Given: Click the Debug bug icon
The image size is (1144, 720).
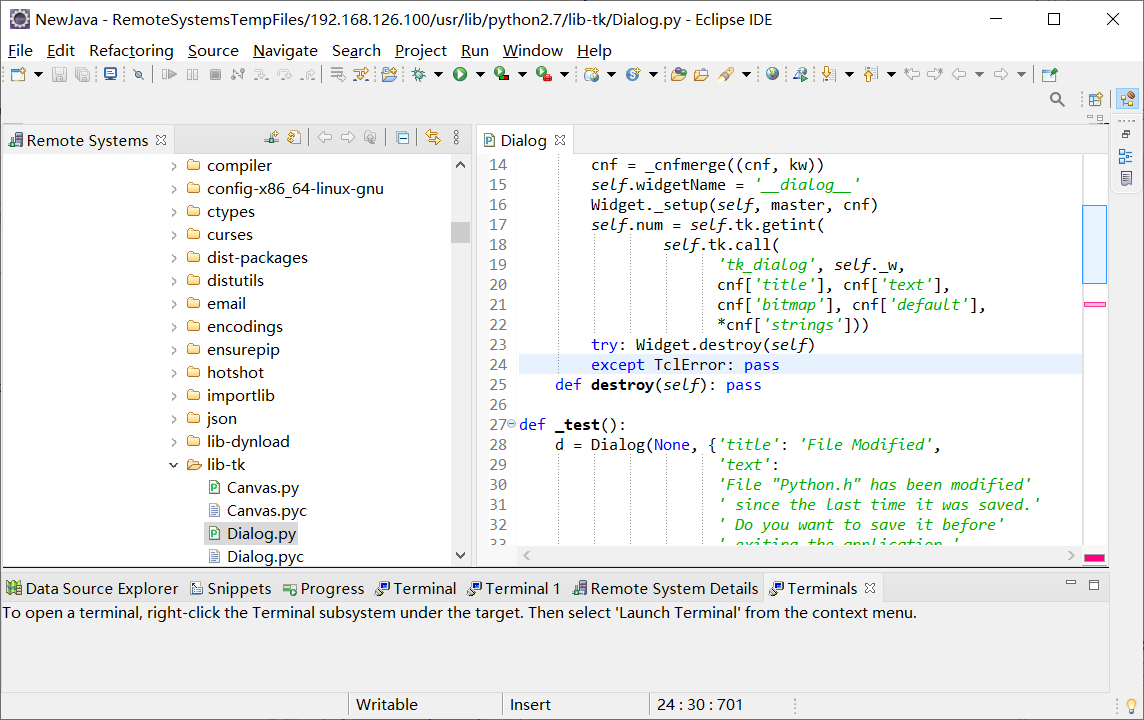Looking at the screenshot, I should click(x=419, y=74).
